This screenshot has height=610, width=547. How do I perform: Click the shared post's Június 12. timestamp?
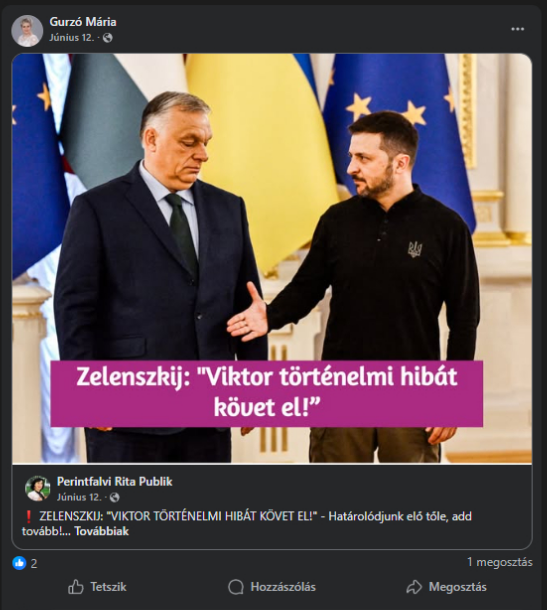point(79,497)
